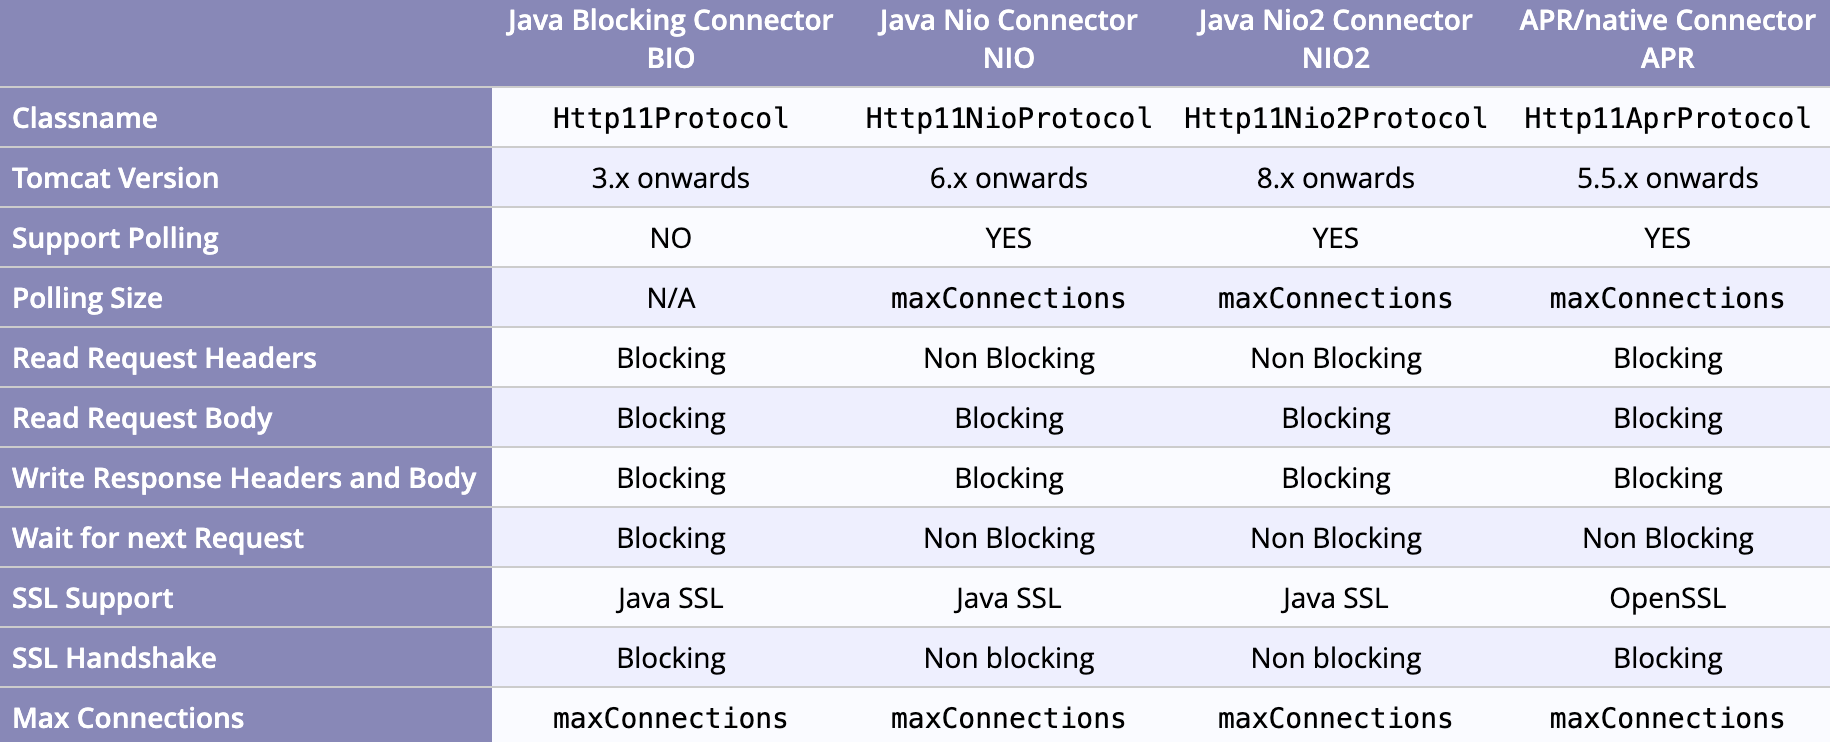Click the Read Request Body row label
The height and width of the screenshot is (742, 1830).
point(142,418)
